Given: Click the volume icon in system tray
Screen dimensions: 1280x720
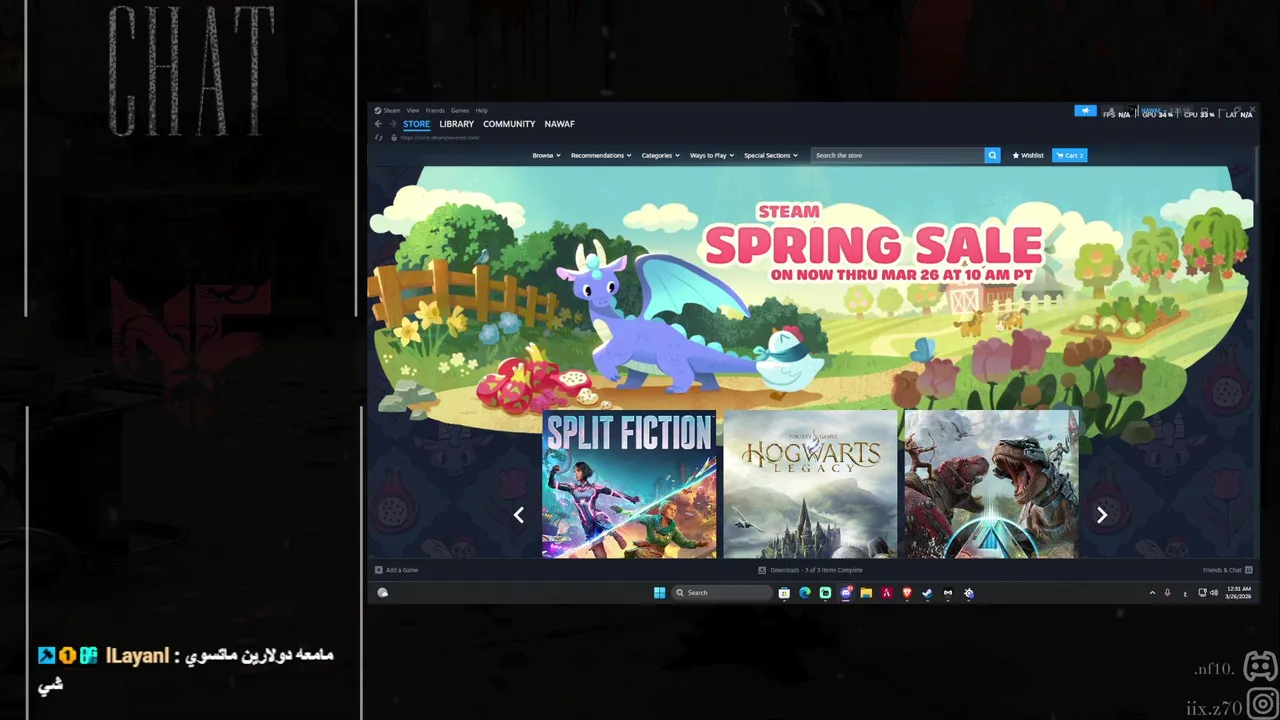Looking at the screenshot, I should [1214, 593].
